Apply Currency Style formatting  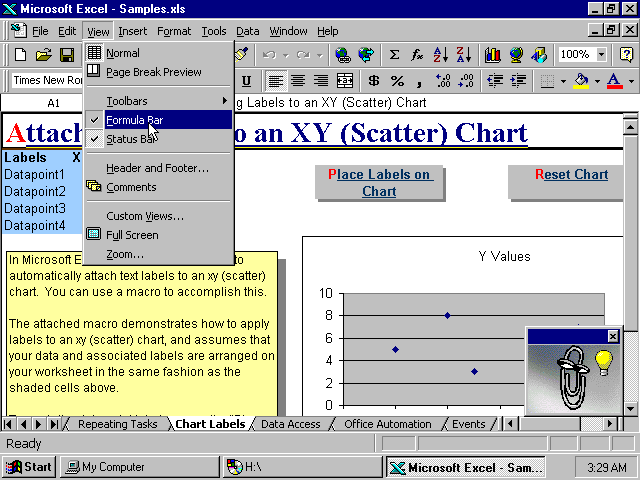click(x=373, y=81)
